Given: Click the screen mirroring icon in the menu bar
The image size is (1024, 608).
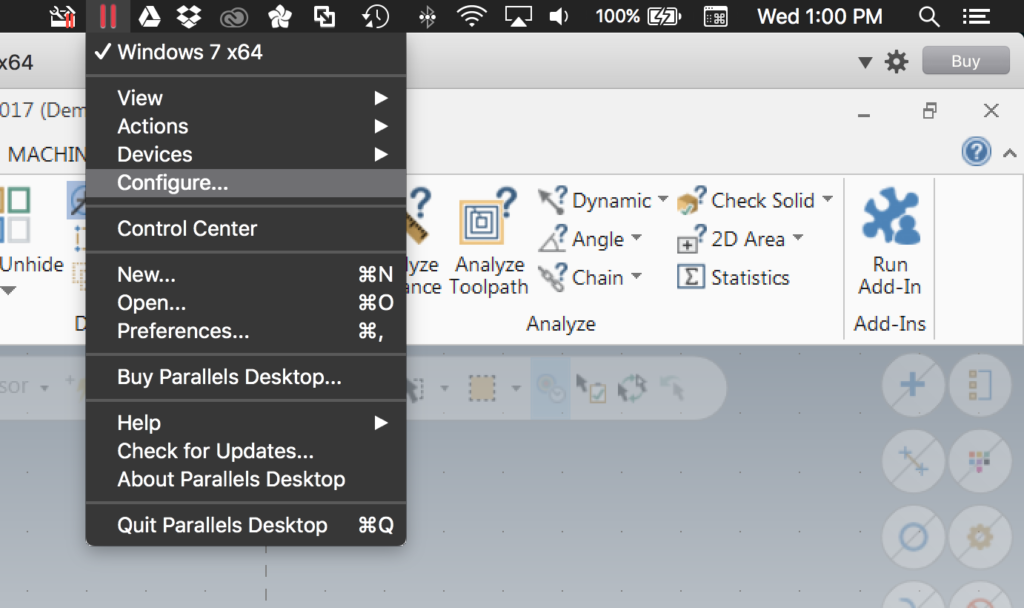Looking at the screenshot, I should coord(518,16).
